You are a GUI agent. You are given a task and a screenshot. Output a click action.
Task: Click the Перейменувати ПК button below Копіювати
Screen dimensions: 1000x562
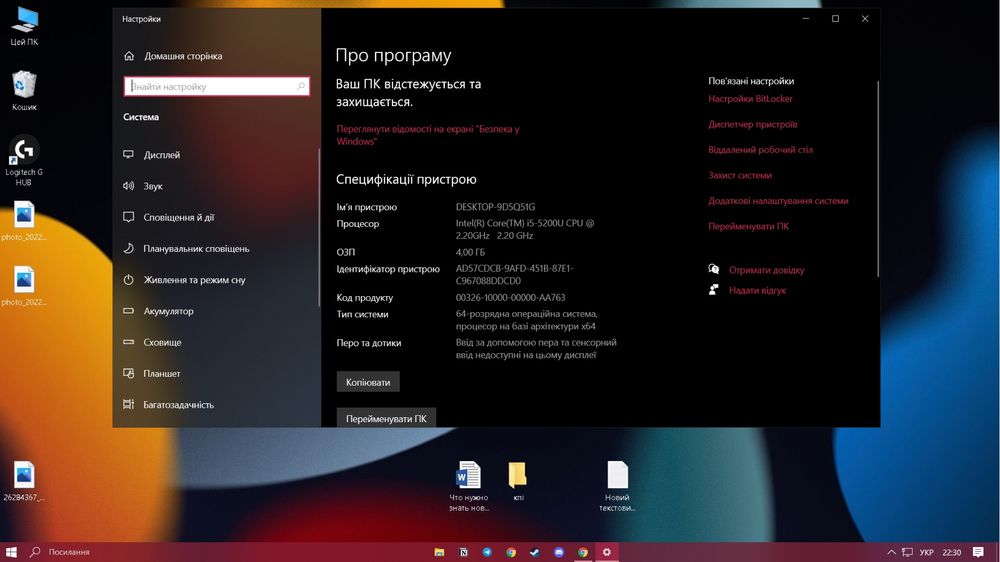(x=386, y=418)
